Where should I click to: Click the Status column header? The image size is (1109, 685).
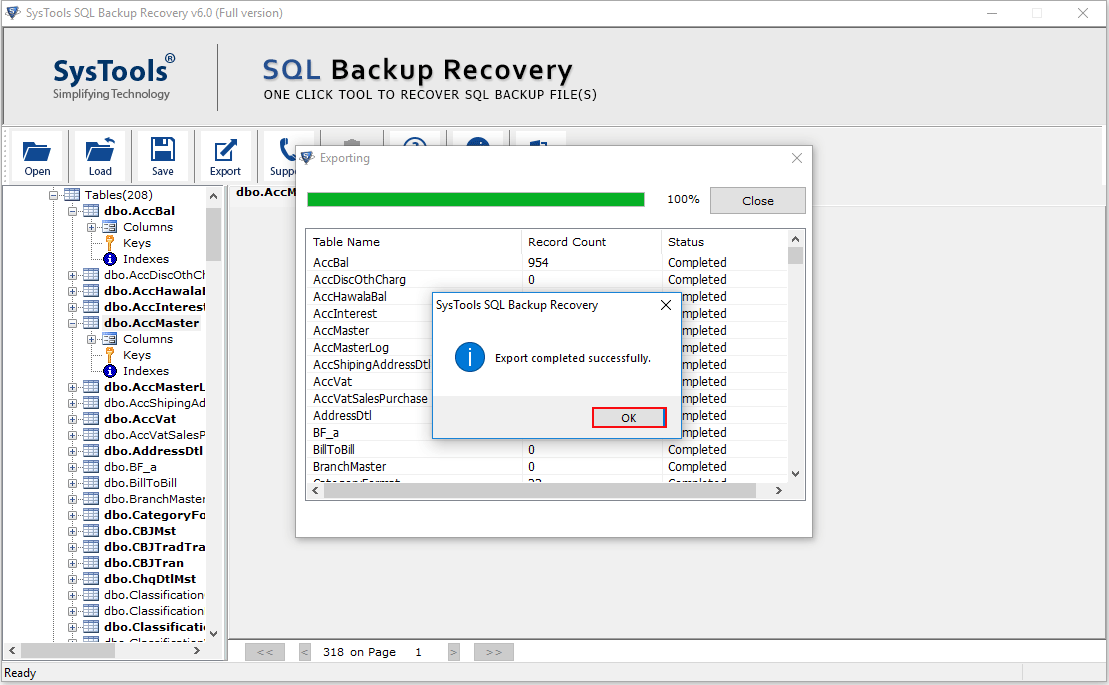pos(724,242)
